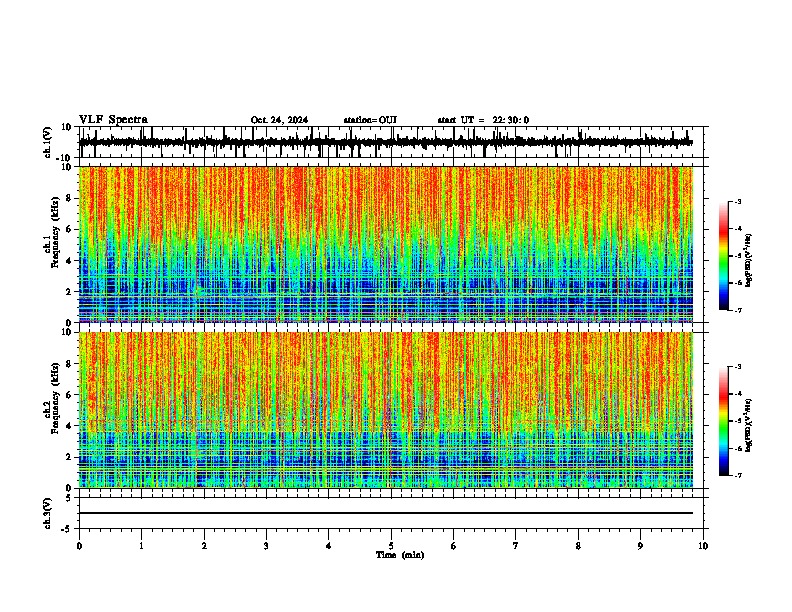Click the "ch.1(V)" axis label
The height and width of the screenshot is (612, 792).
pyautogui.click(x=48, y=142)
